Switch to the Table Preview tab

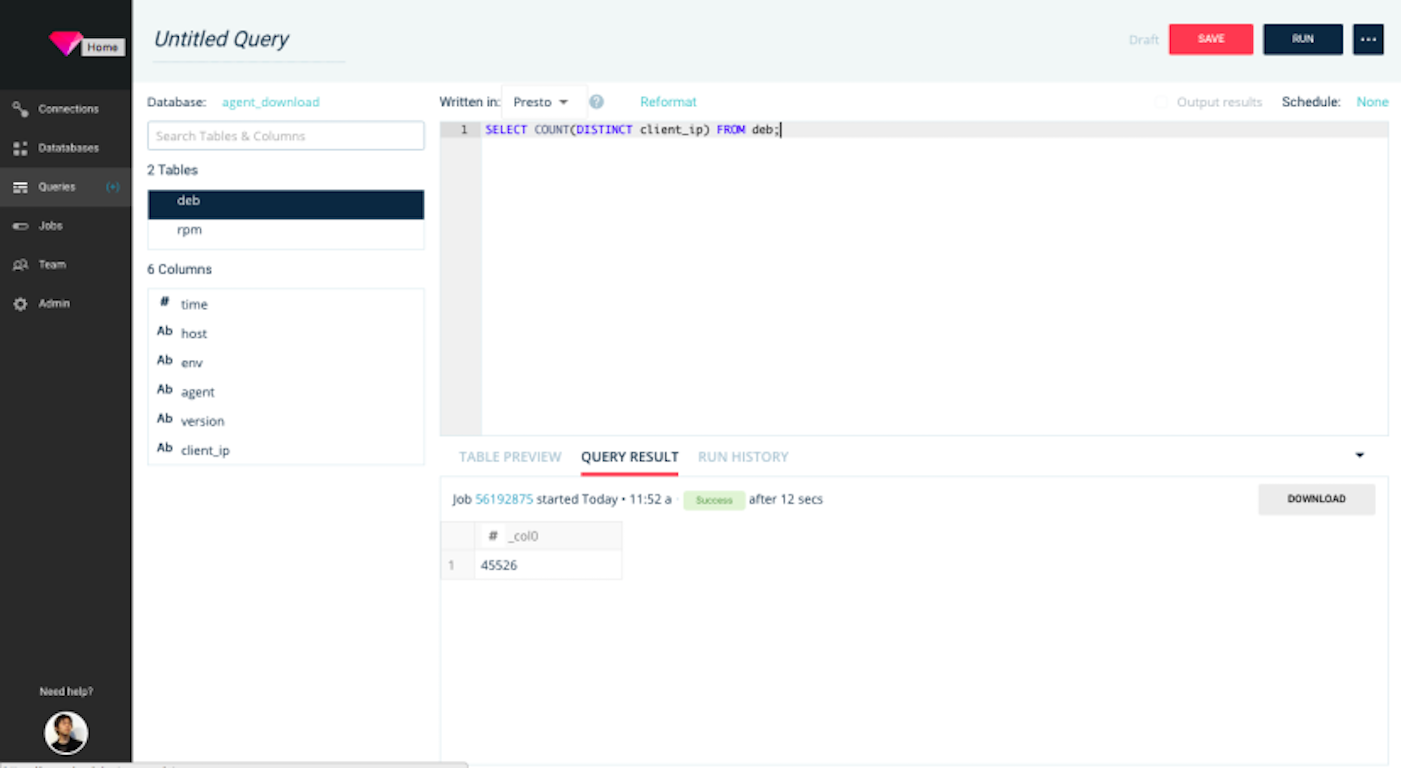(510, 457)
